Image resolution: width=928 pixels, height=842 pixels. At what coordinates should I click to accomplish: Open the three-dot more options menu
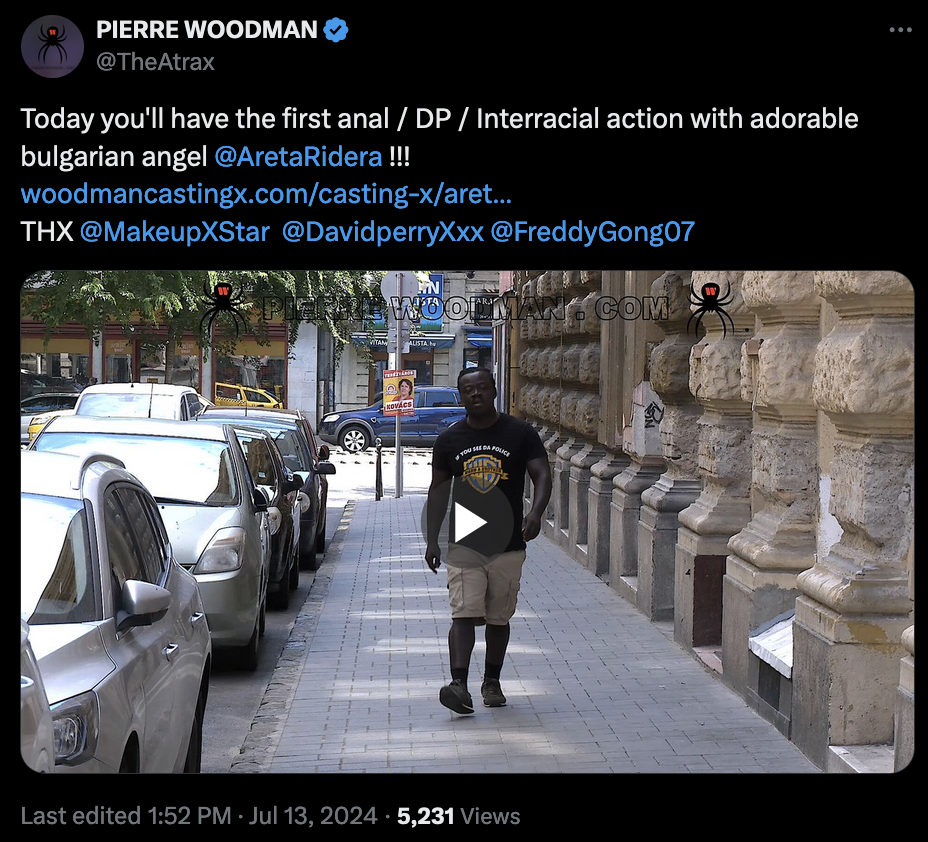tap(900, 30)
